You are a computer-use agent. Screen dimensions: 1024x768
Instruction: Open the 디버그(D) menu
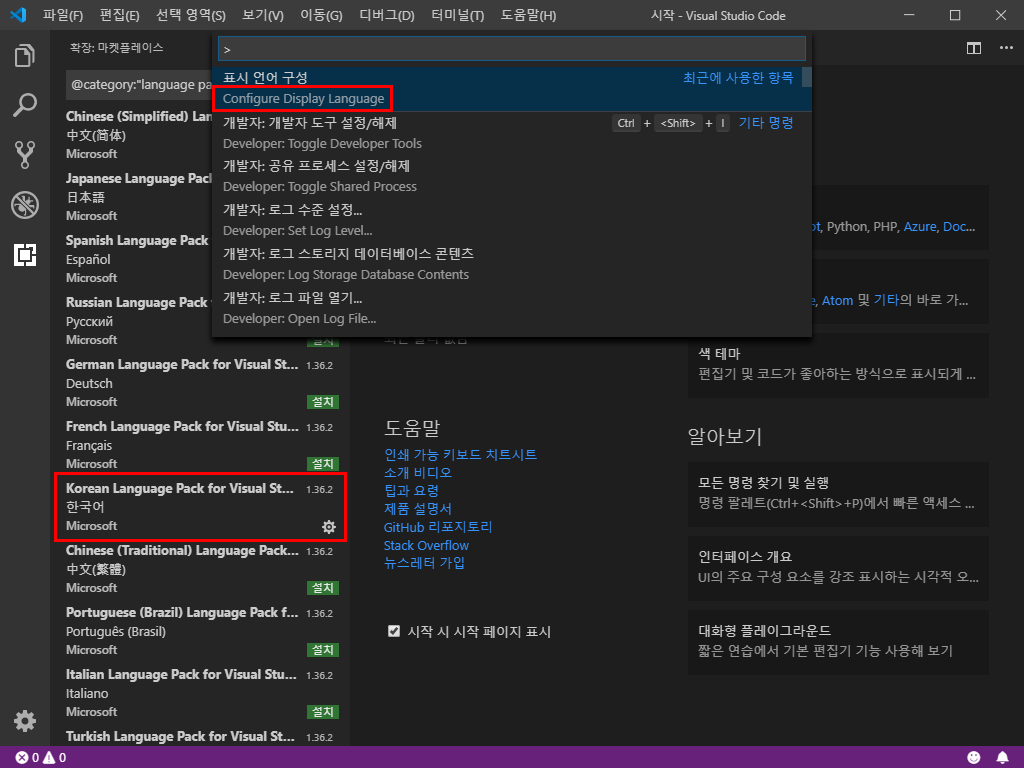point(387,15)
